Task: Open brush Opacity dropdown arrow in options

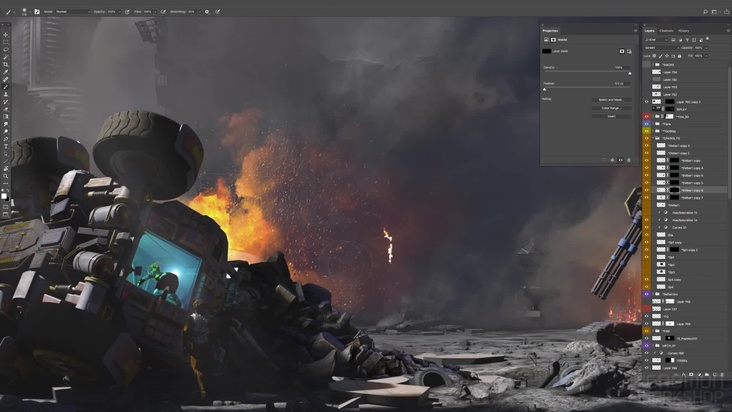Action: (120, 12)
